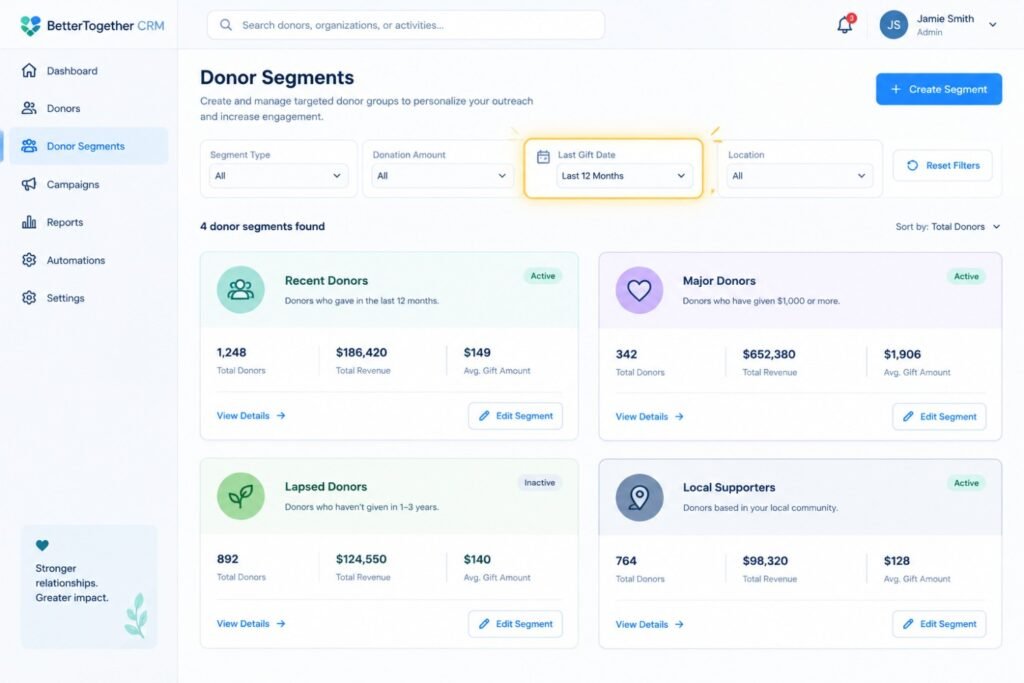Edit Segment for Lapsed Donors
Viewport: 1024px width, 683px height.
[x=515, y=624]
